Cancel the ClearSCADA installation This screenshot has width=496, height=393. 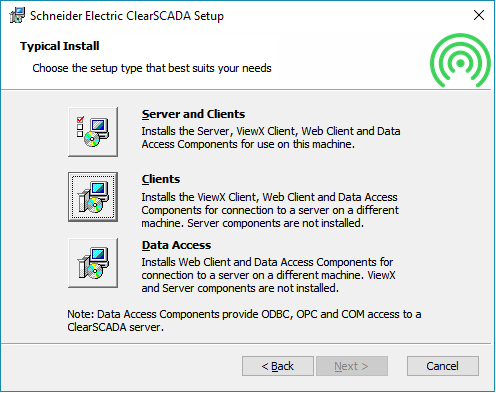(443, 366)
